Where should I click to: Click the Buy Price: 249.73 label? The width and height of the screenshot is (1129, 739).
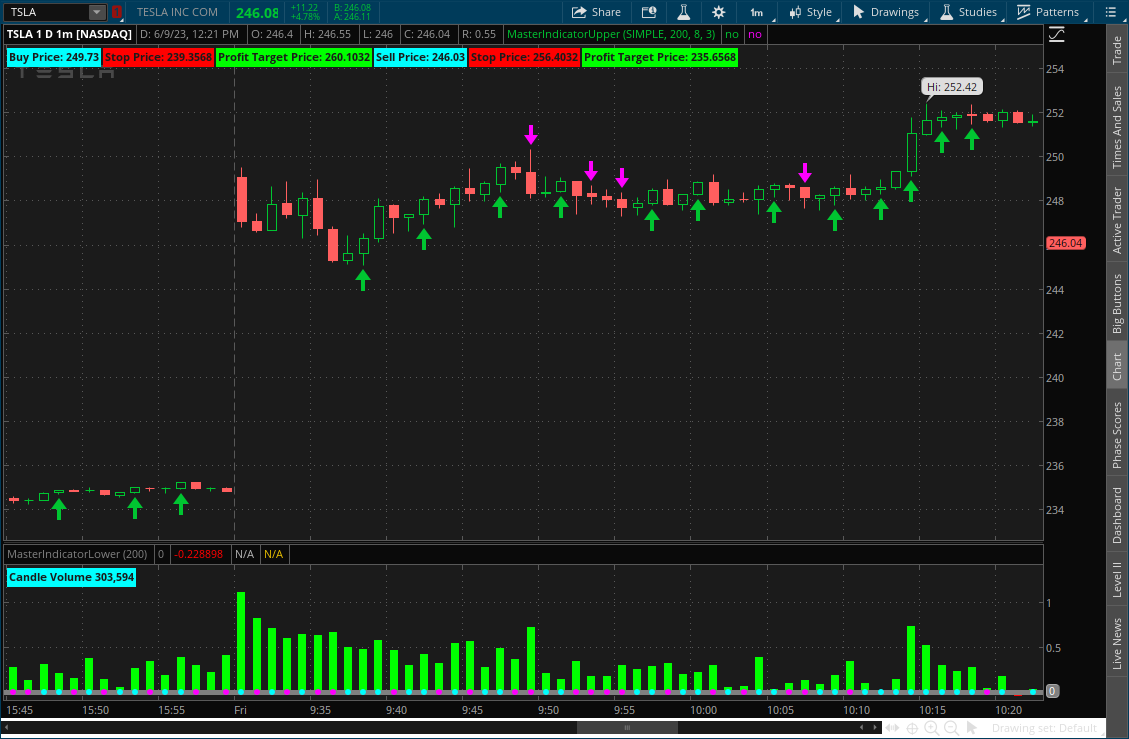tap(54, 58)
